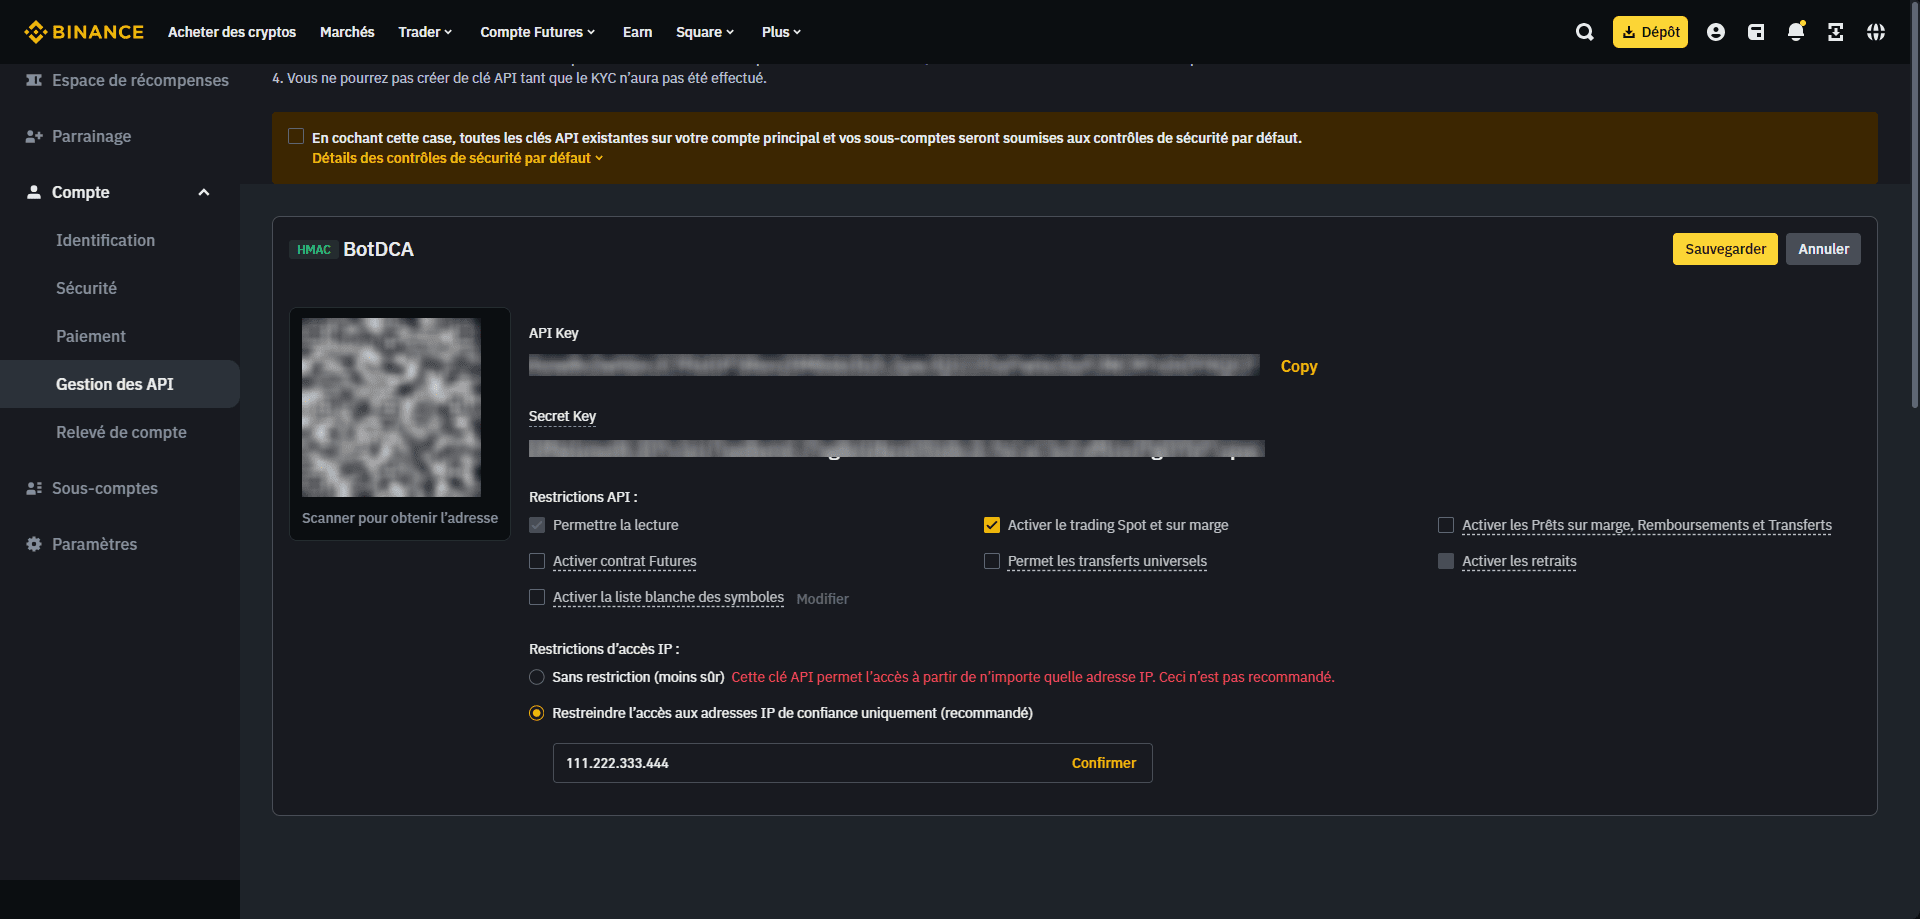Open the notifications bell
This screenshot has height=919, width=1920.
click(x=1796, y=32)
